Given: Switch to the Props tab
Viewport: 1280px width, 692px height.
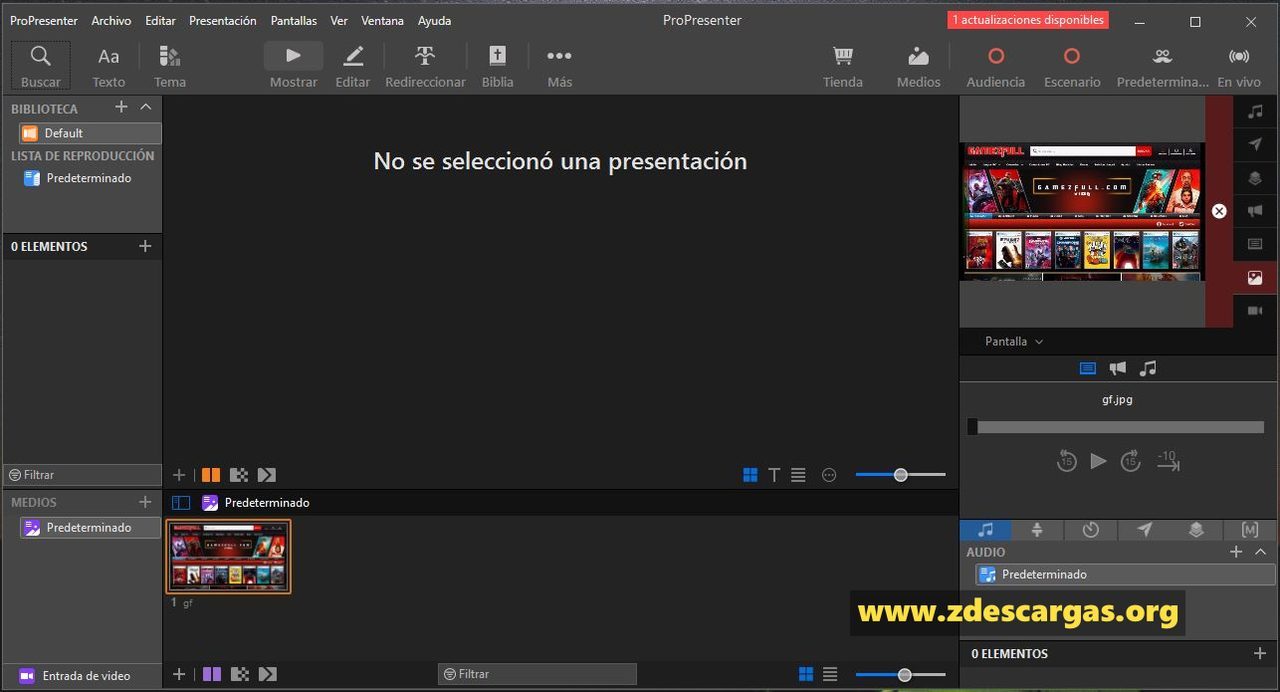Looking at the screenshot, I should click(x=1196, y=530).
